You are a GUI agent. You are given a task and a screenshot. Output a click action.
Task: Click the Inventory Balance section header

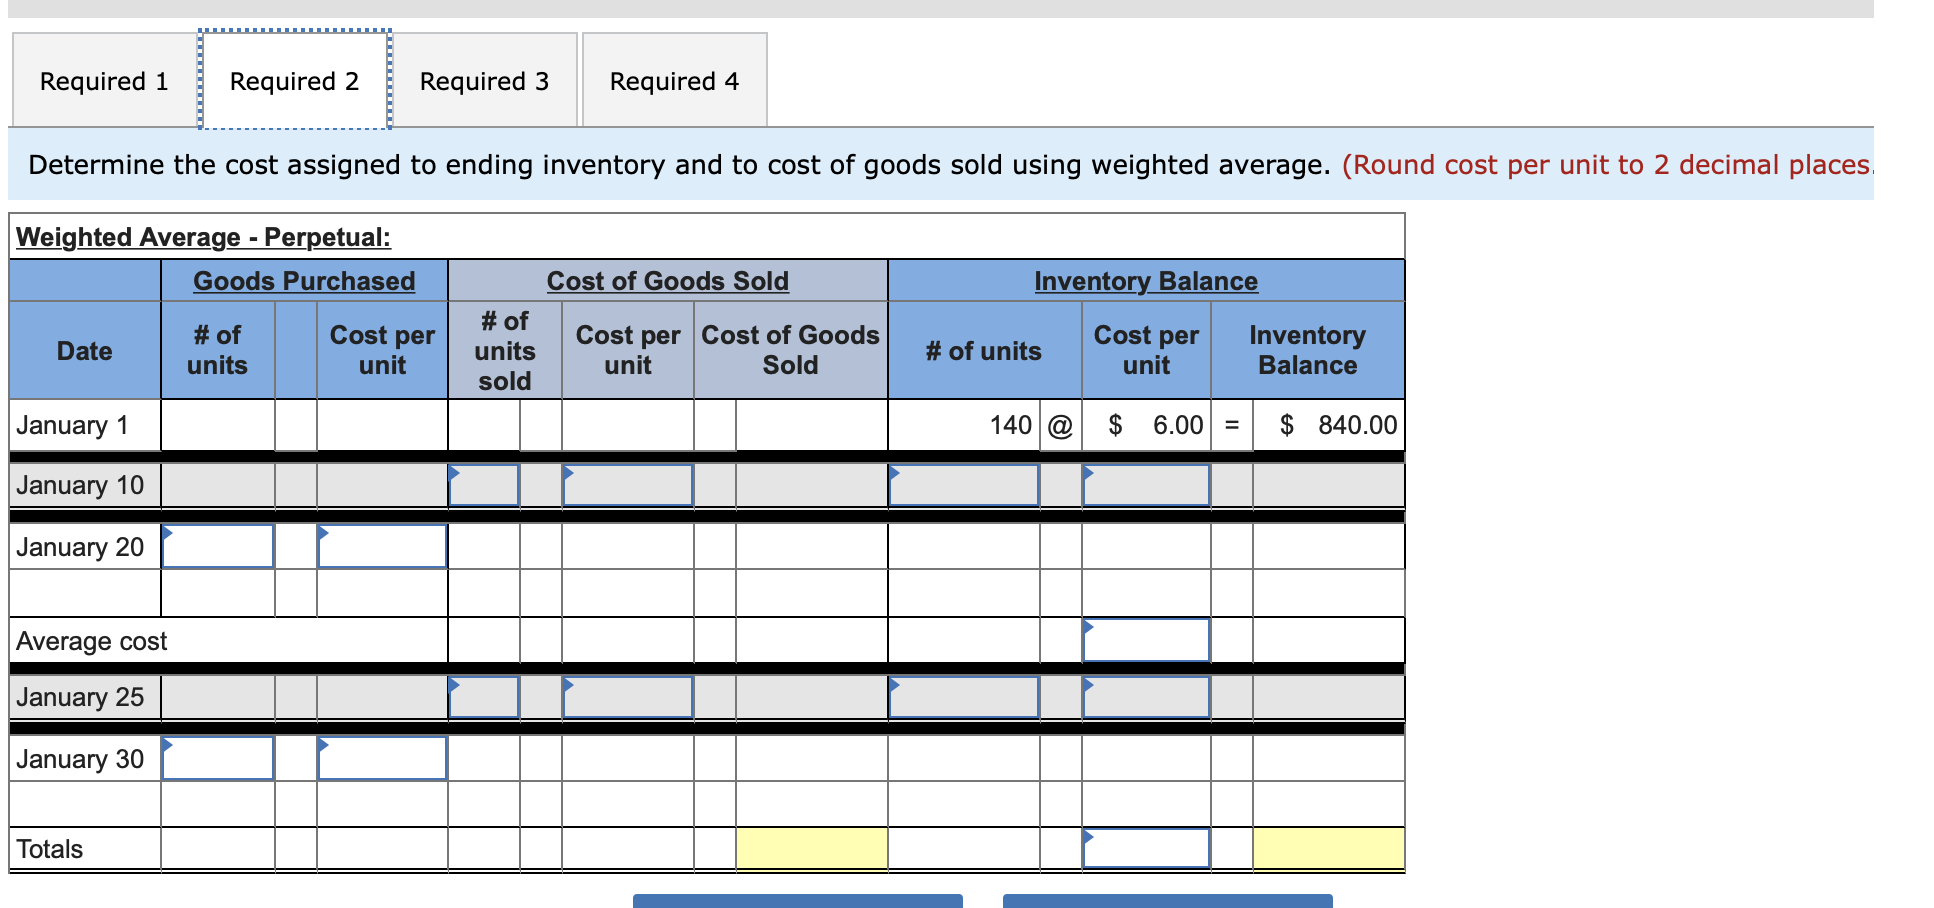point(1146,281)
